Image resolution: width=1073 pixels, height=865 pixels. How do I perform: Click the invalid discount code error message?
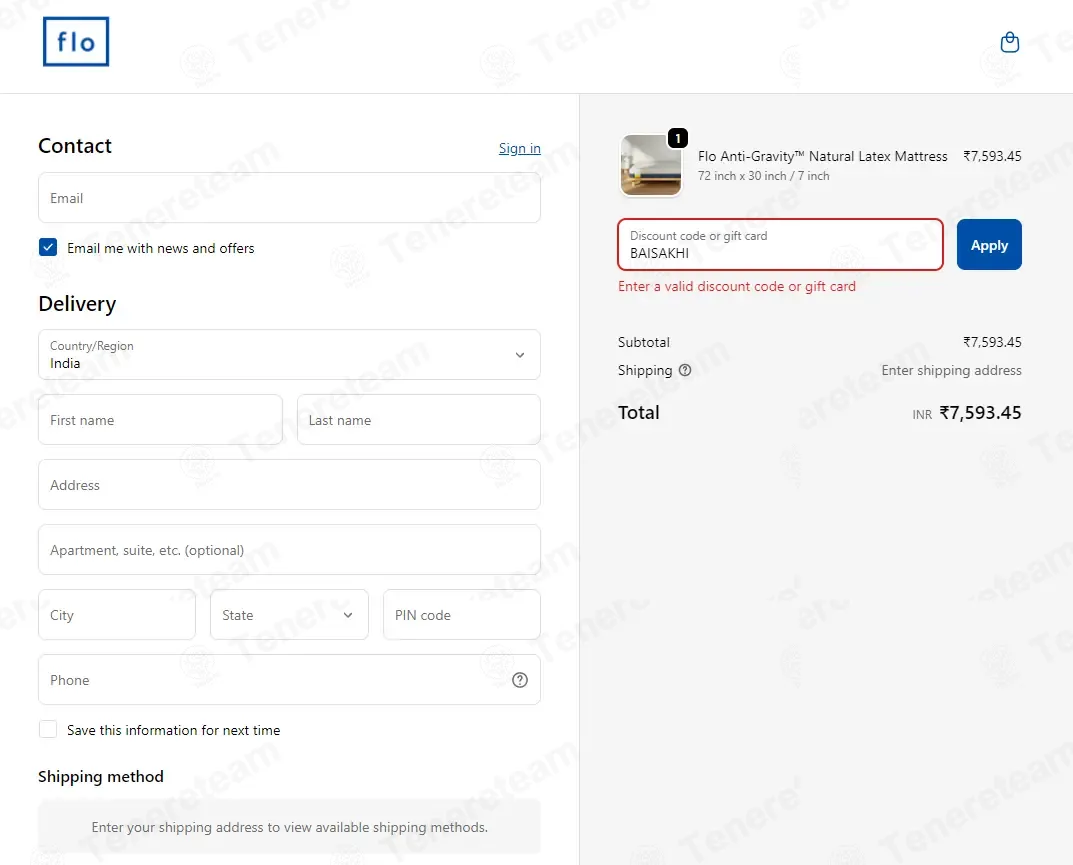(737, 286)
